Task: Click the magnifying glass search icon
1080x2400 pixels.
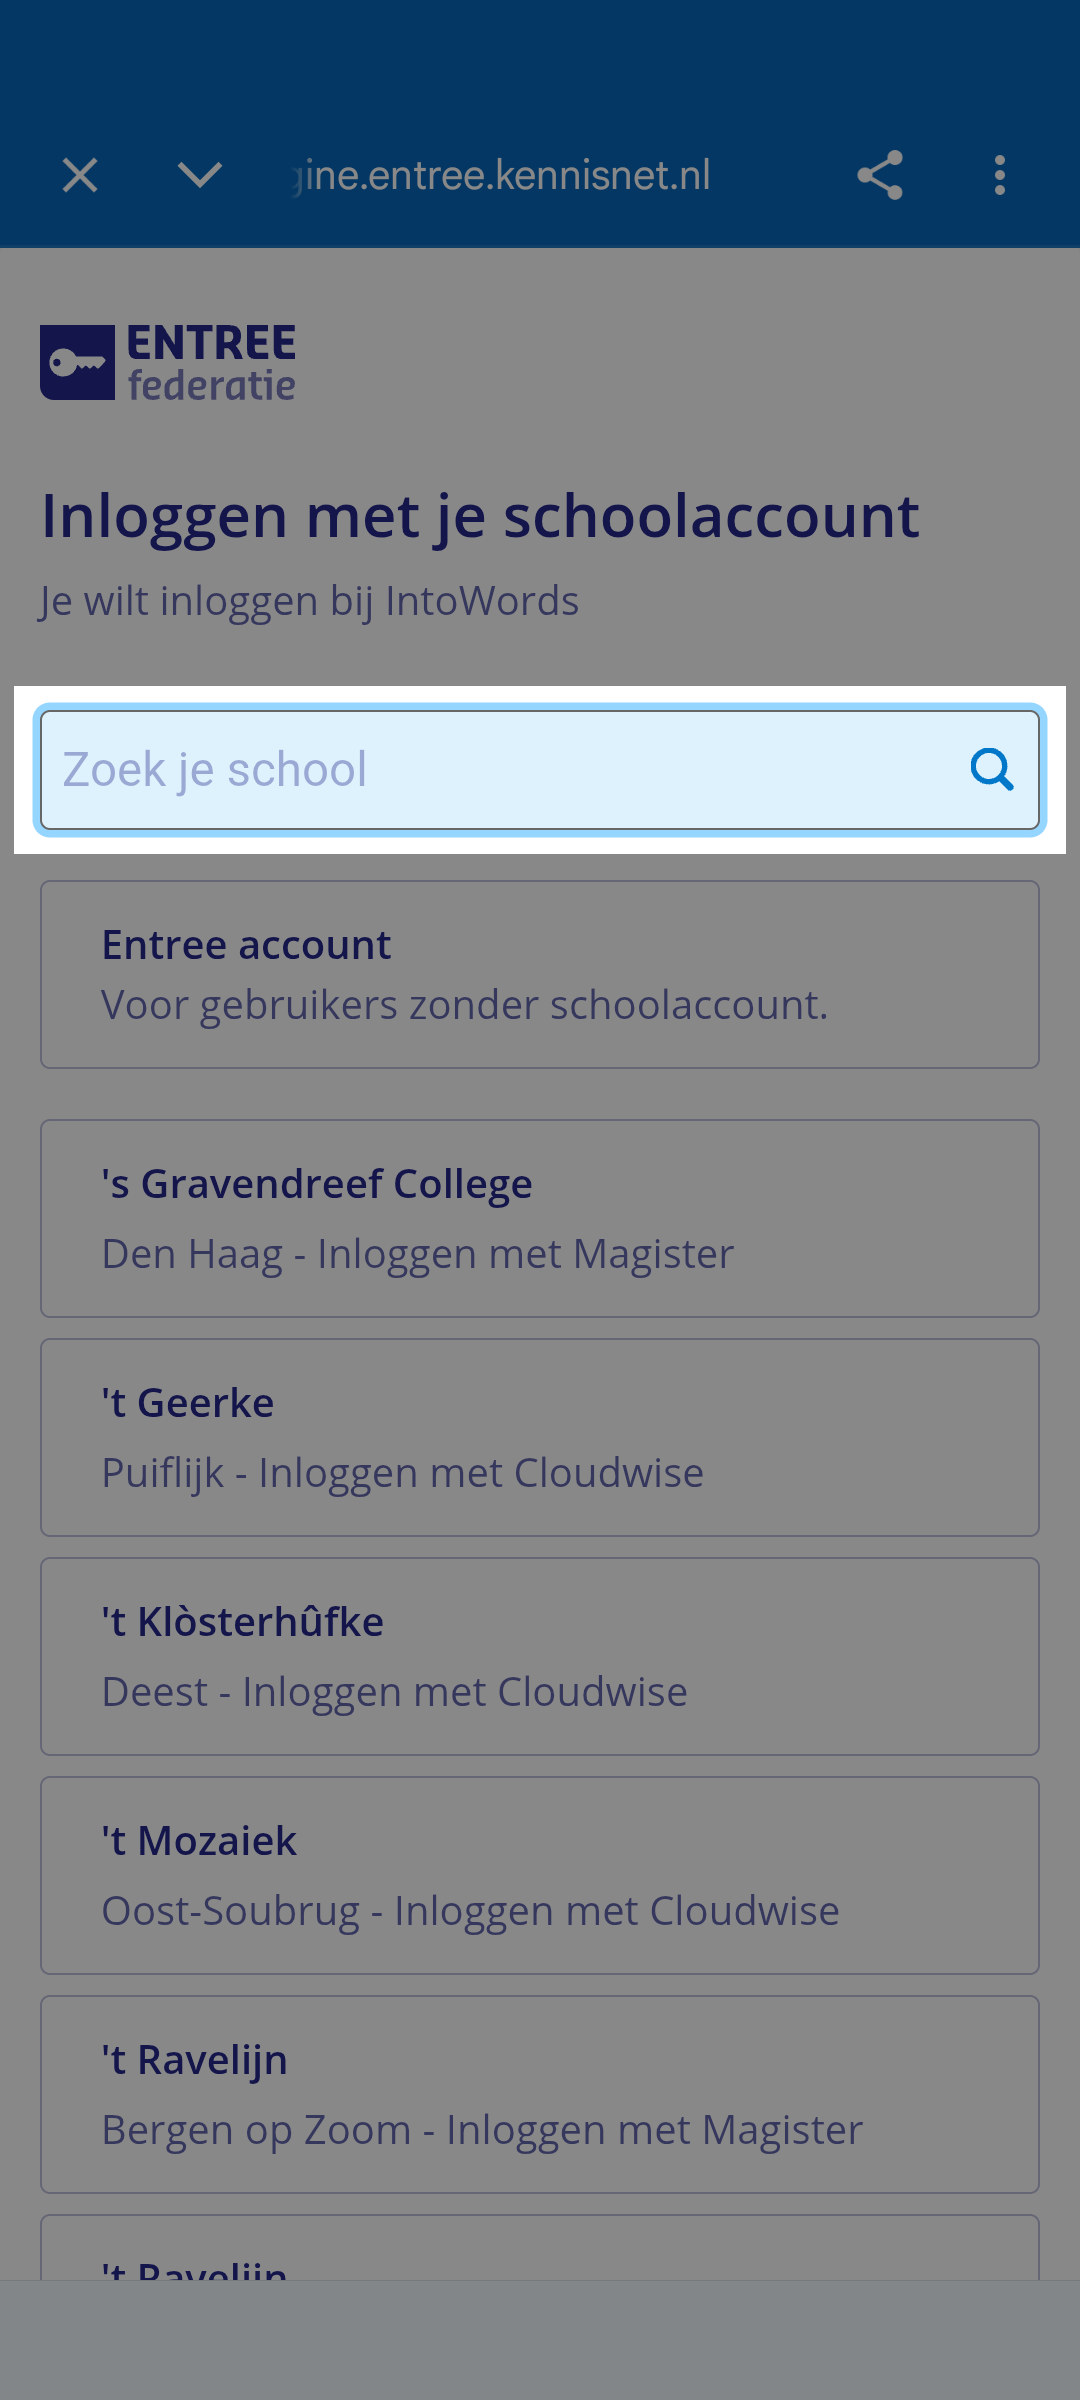Action: pyautogui.click(x=992, y=769)
